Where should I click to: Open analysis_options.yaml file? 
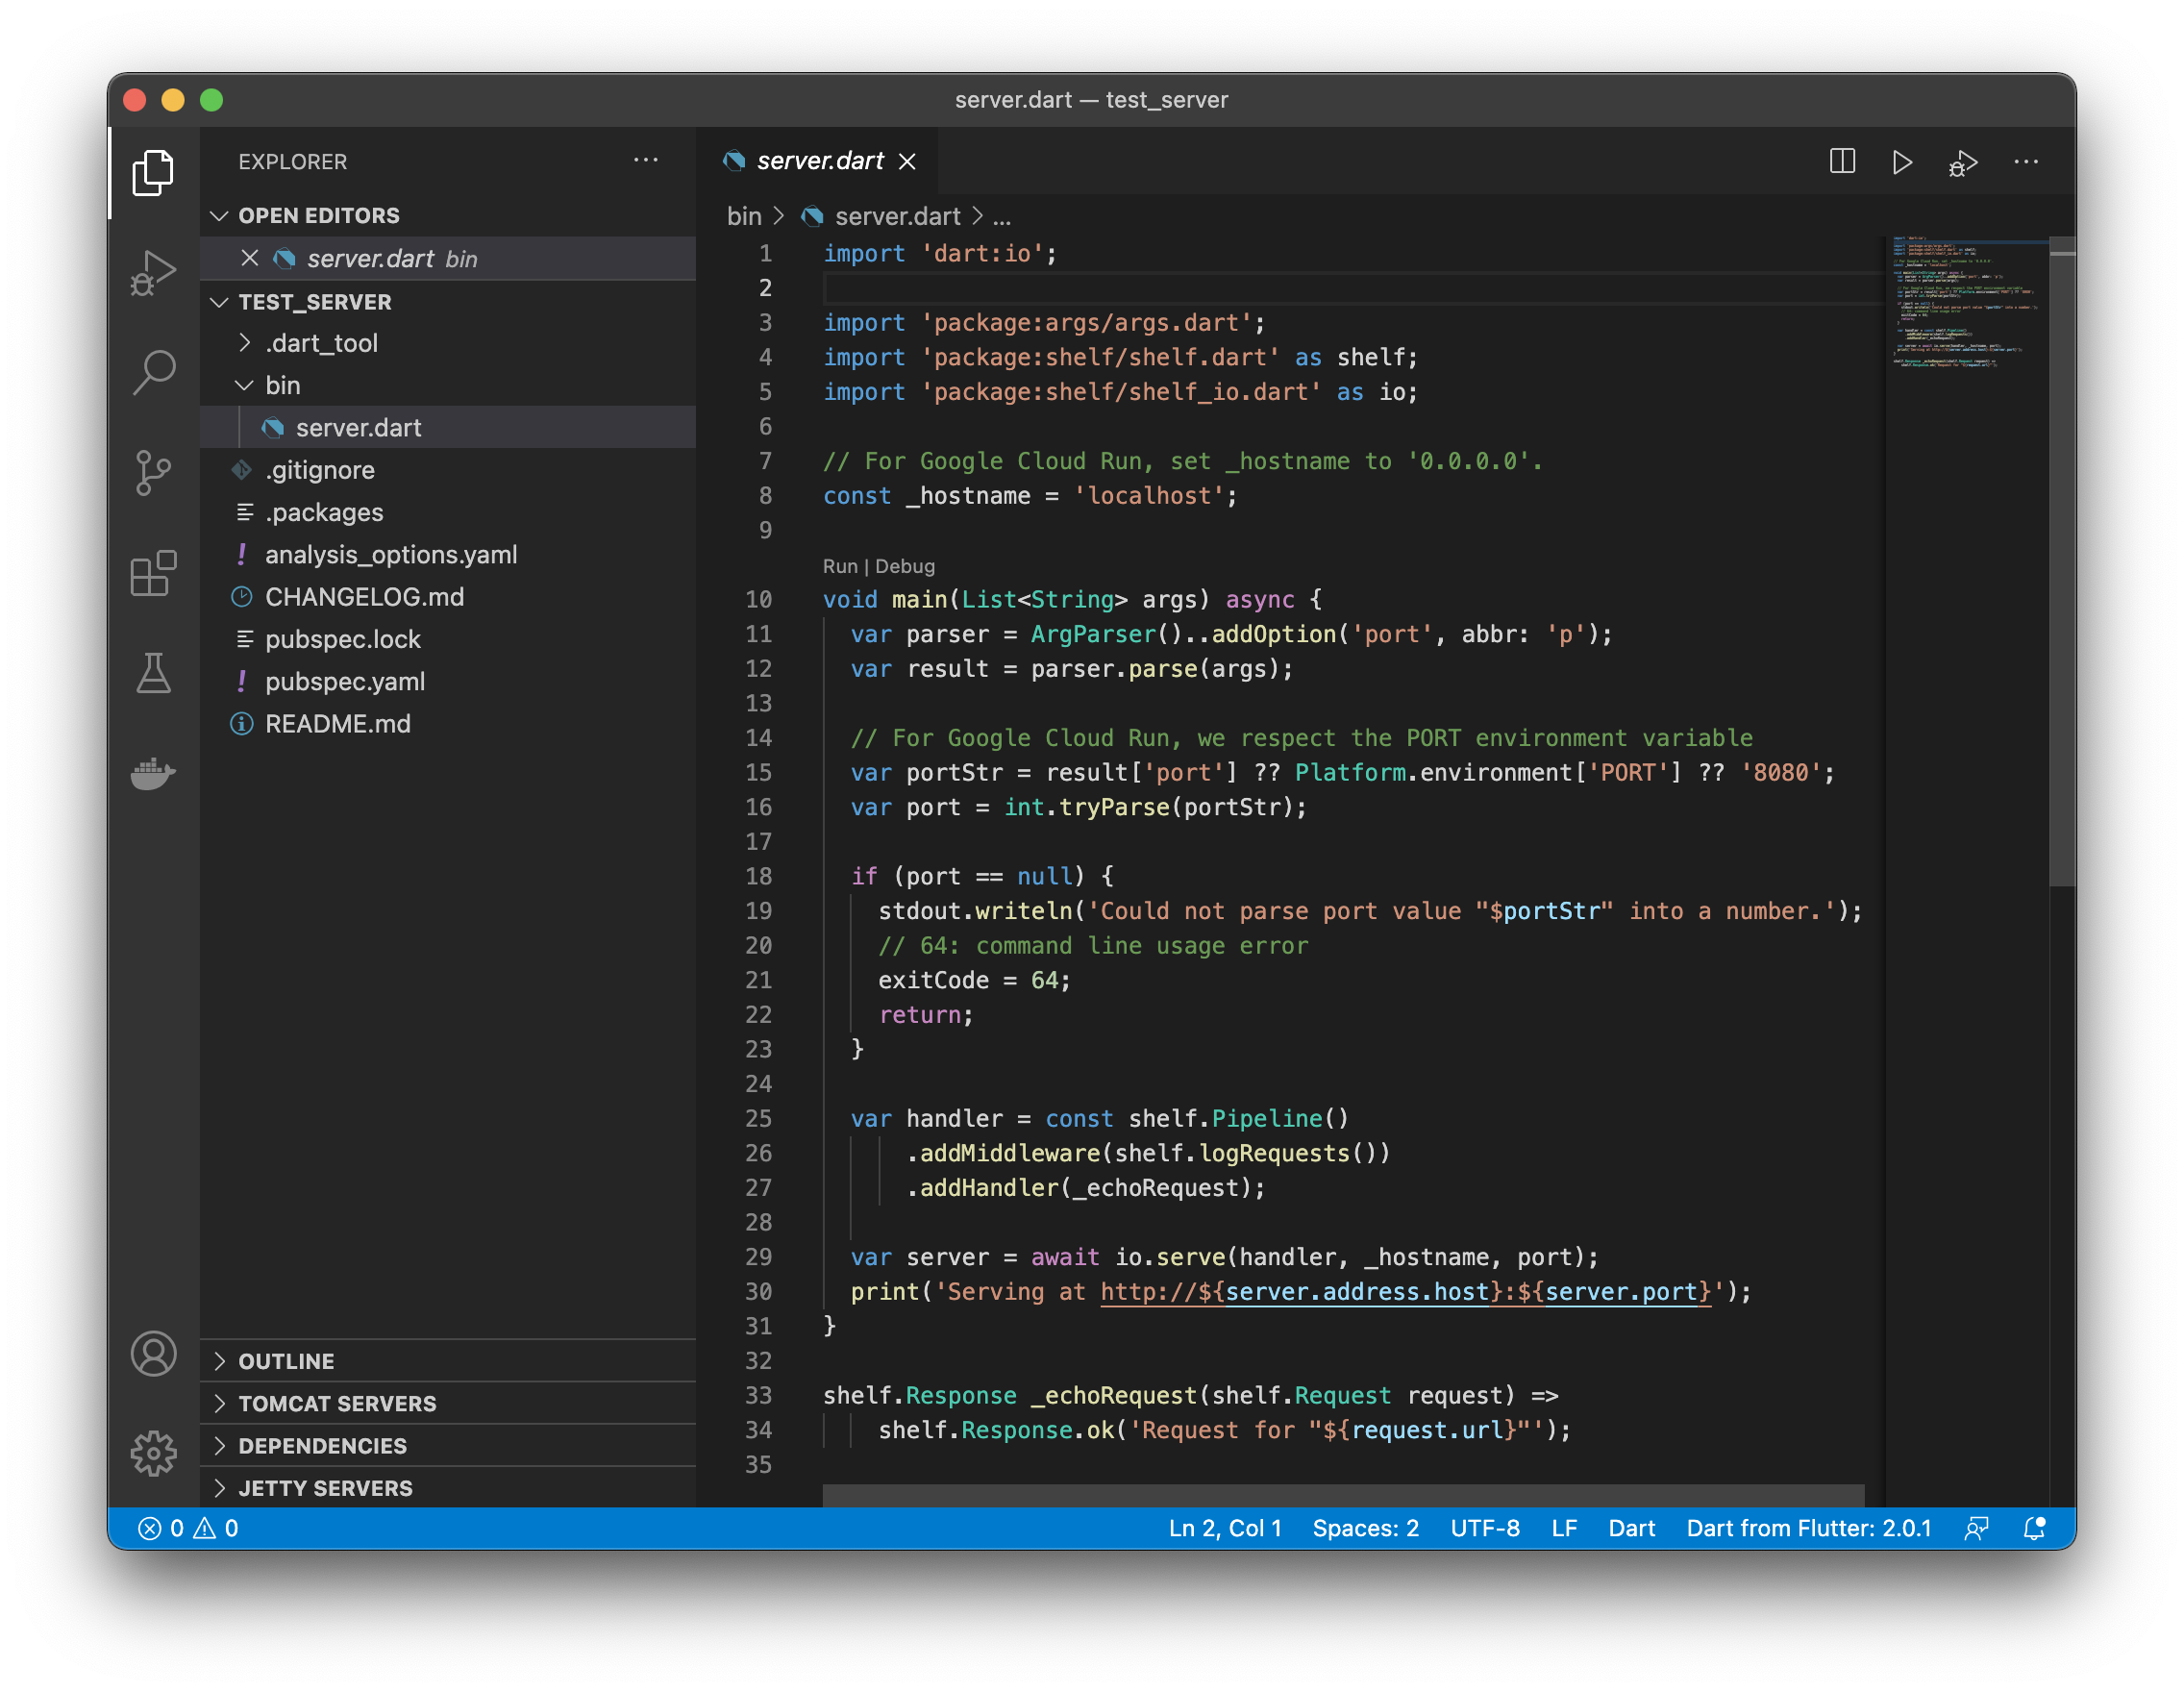point(449,554)
